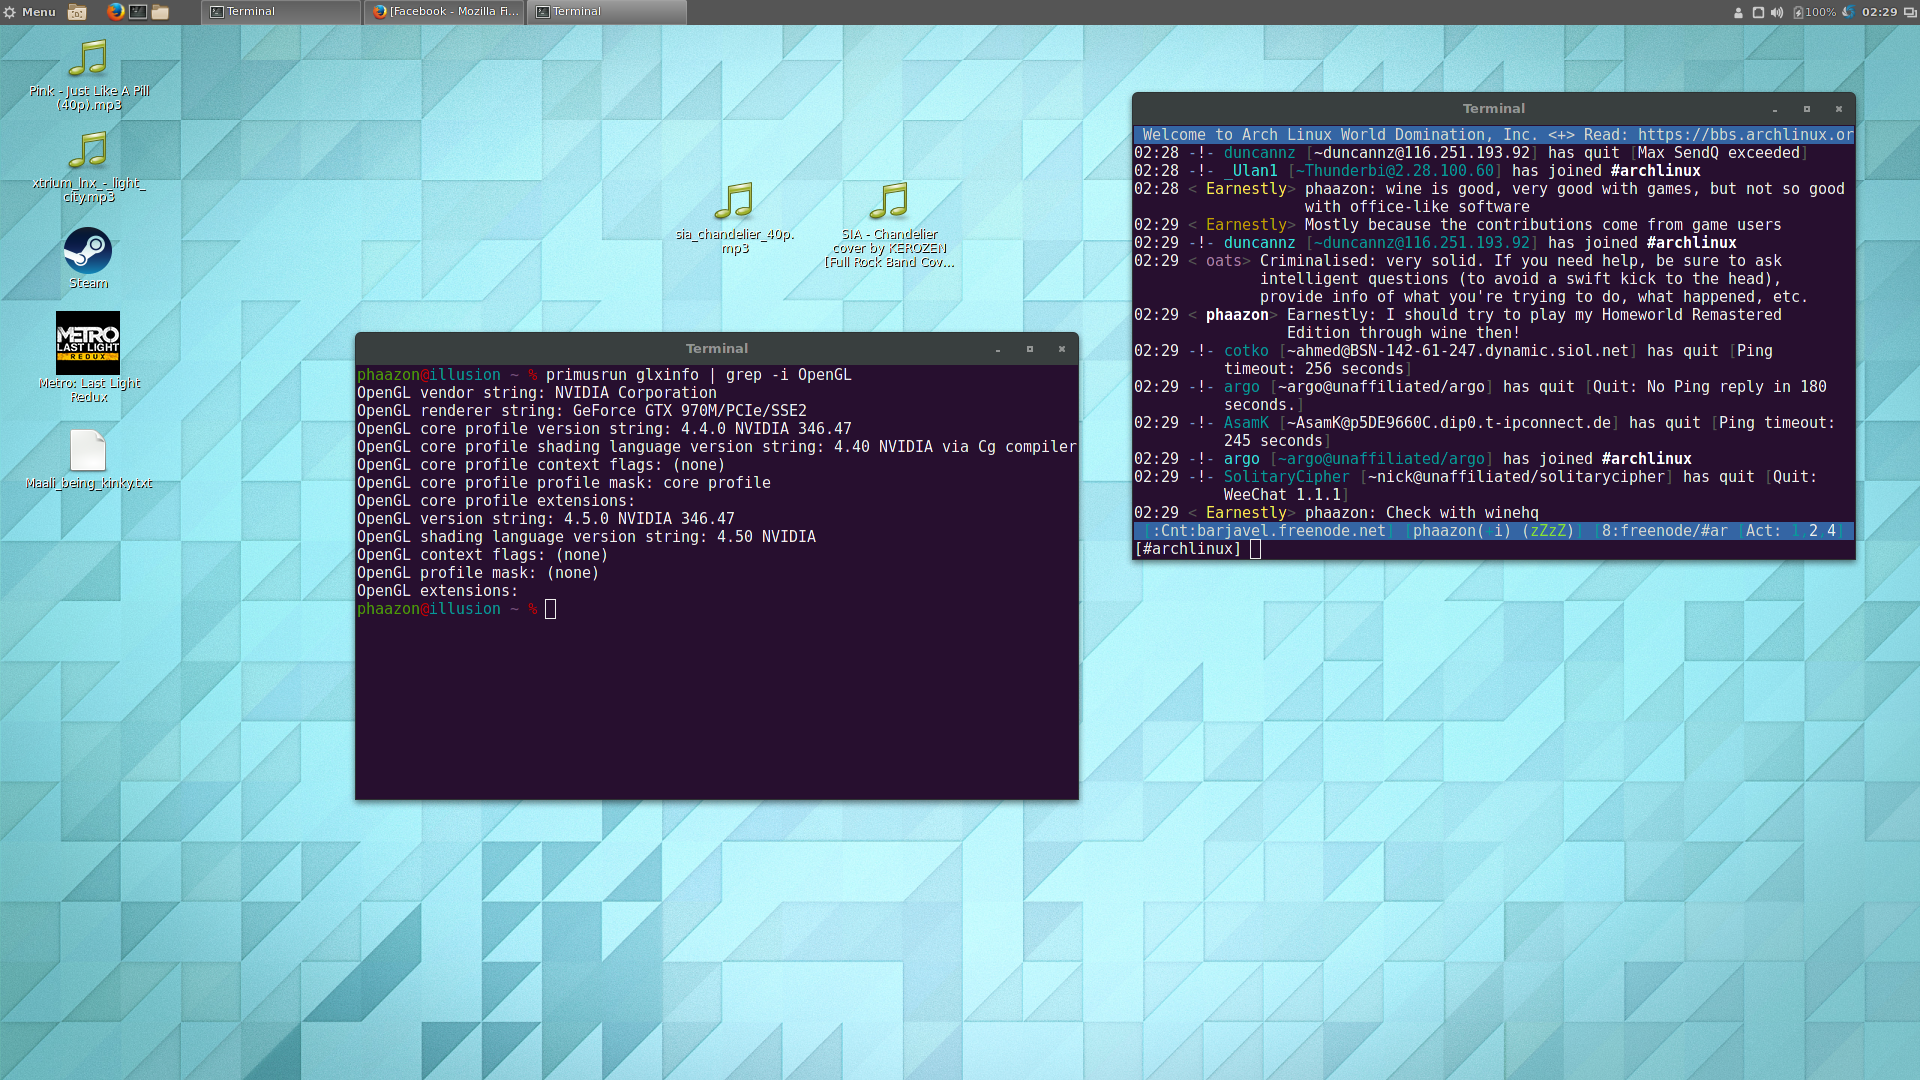Image resolution: width=1920 pixels, height=1080 pixels.
Task: Click the screenshot folder icon beside Menu
Action: pyautogui.click(x=77, y=12)
